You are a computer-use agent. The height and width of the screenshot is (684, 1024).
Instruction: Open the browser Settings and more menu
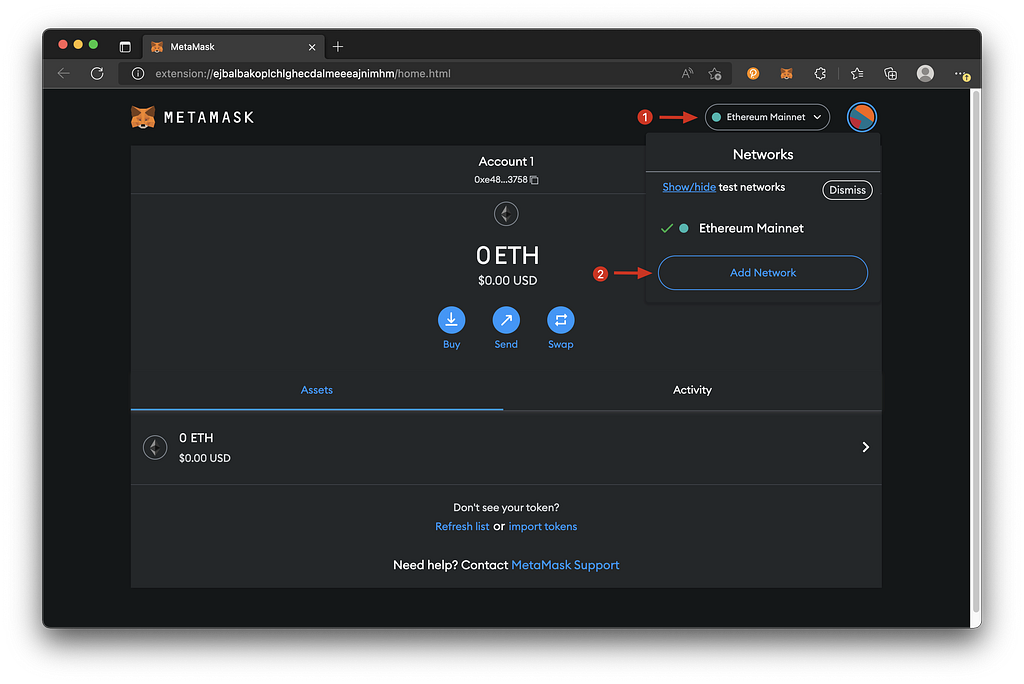[x=961, y=74]
